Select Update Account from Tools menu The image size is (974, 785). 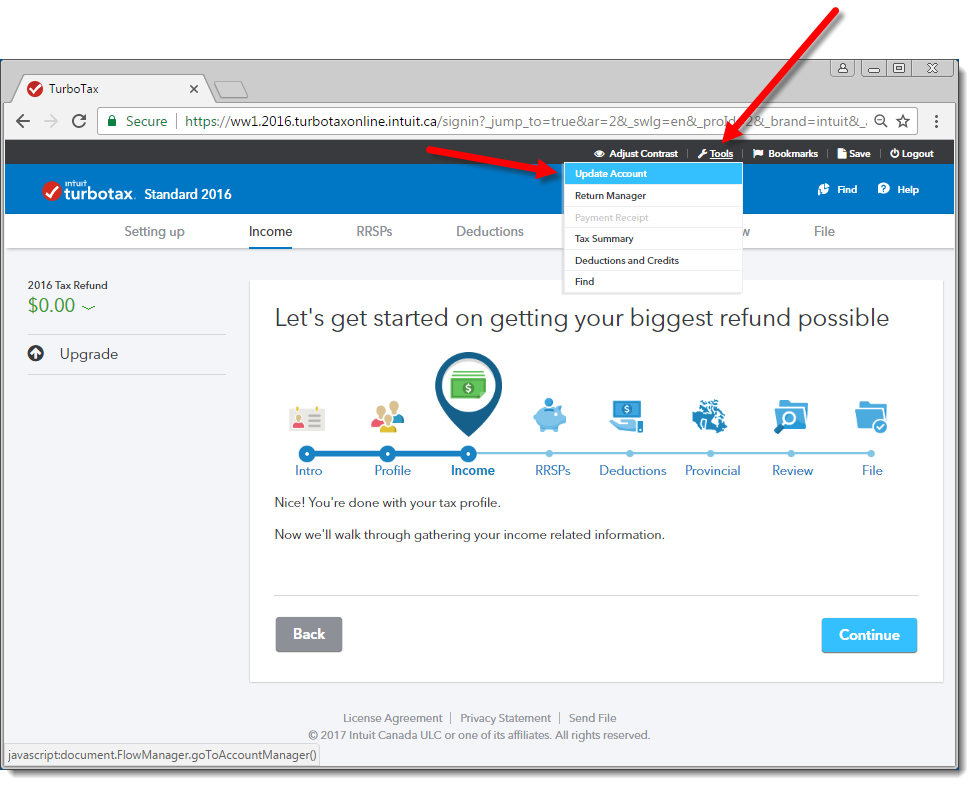pos(653,174)
